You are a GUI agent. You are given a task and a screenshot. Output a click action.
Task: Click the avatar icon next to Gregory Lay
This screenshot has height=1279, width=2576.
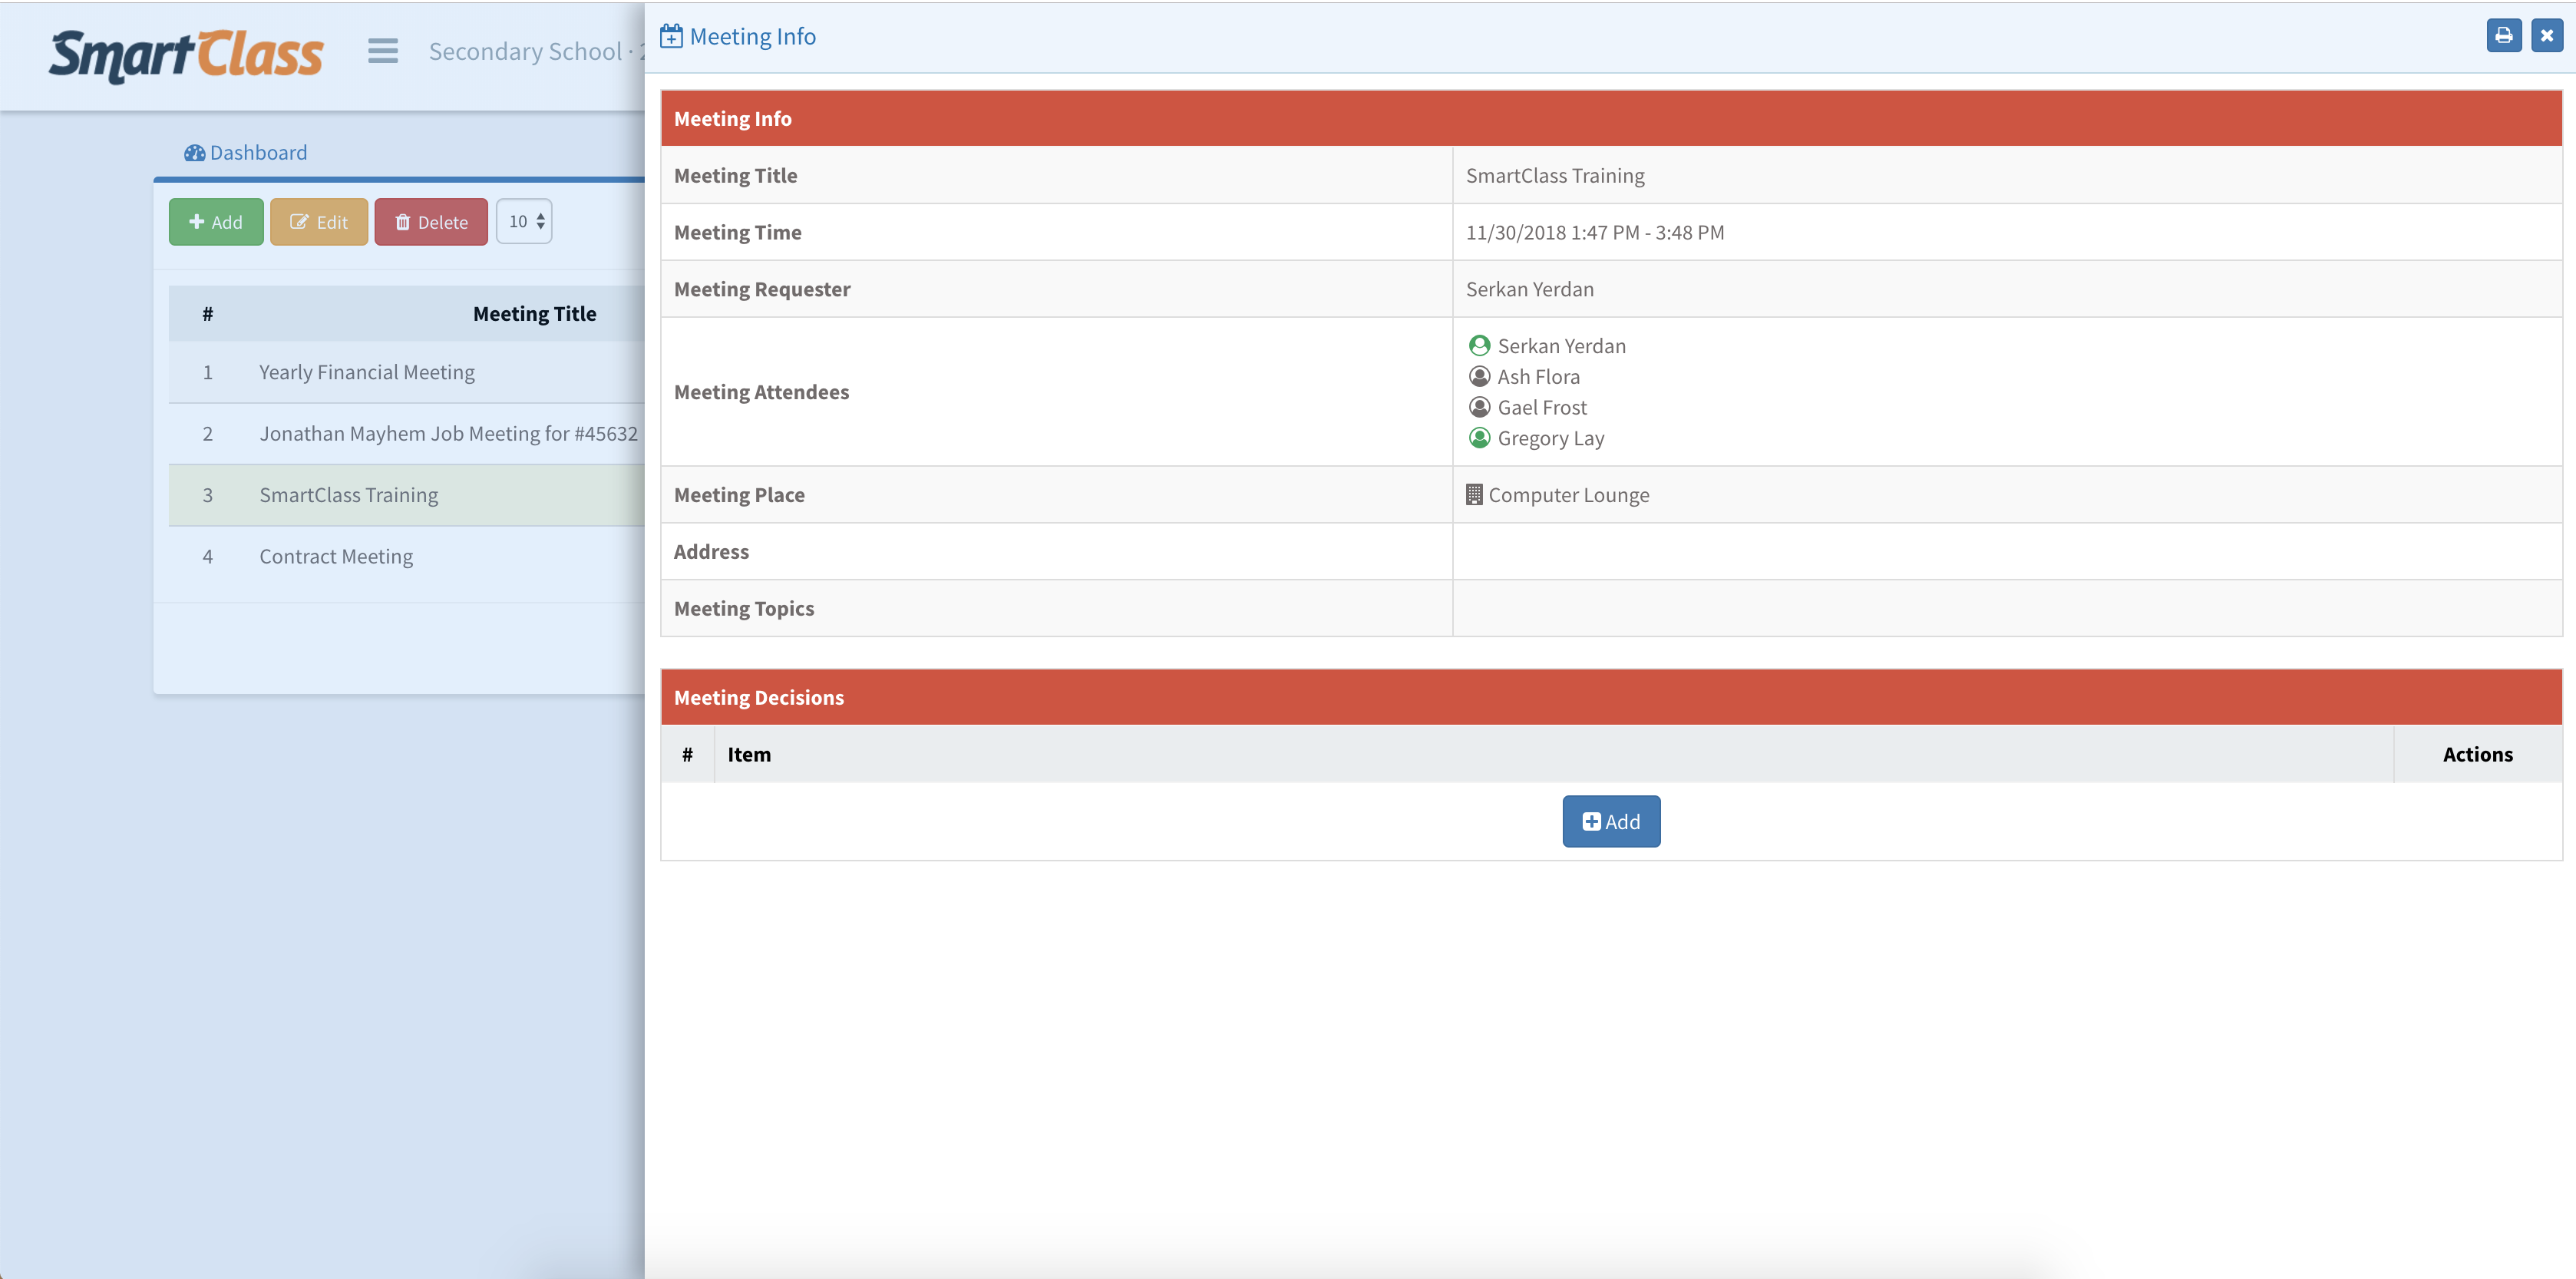(x=1479, y=438)
